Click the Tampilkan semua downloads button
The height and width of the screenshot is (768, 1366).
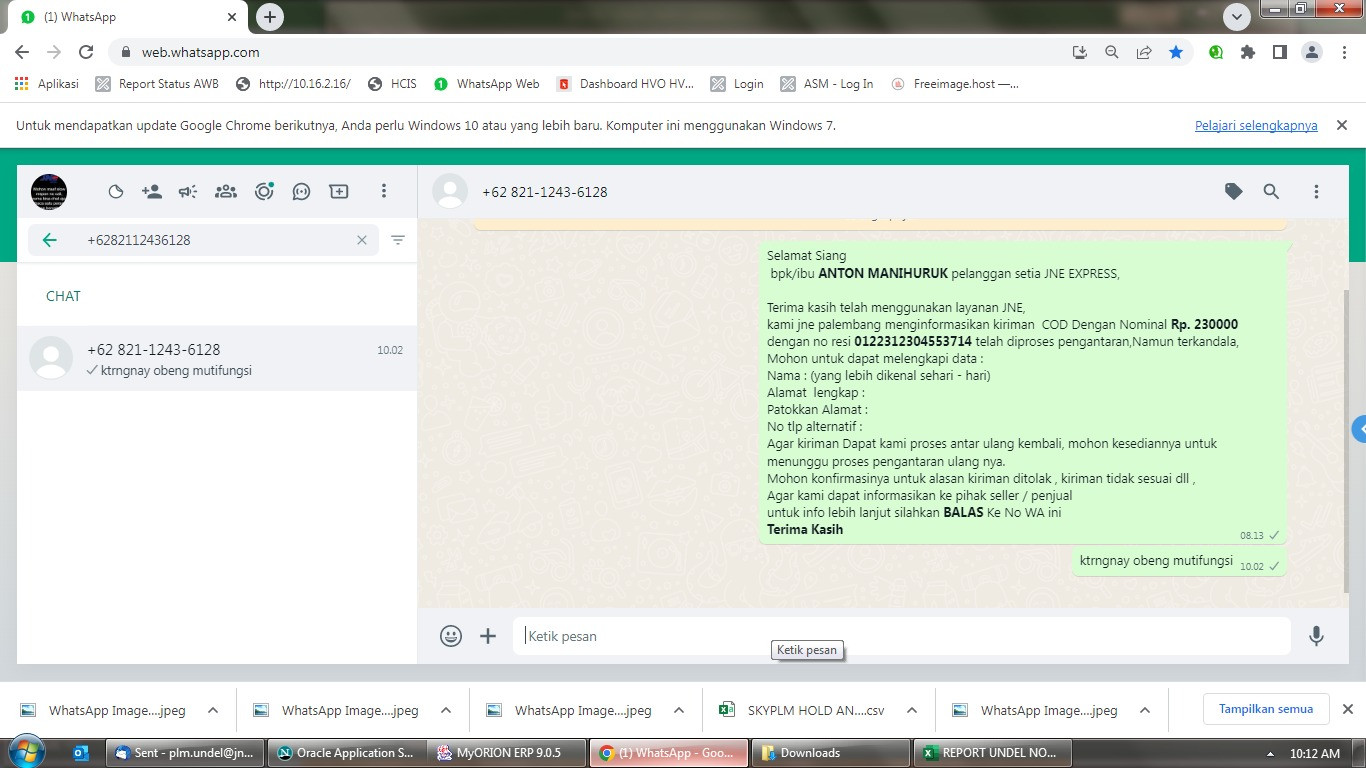point(1265,709)
